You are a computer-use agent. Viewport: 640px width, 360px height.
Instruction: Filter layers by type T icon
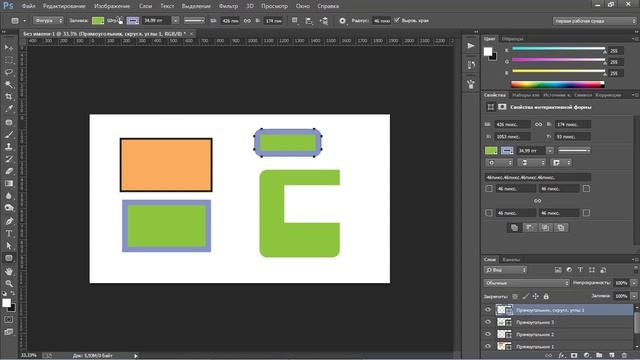coord(580,270)
